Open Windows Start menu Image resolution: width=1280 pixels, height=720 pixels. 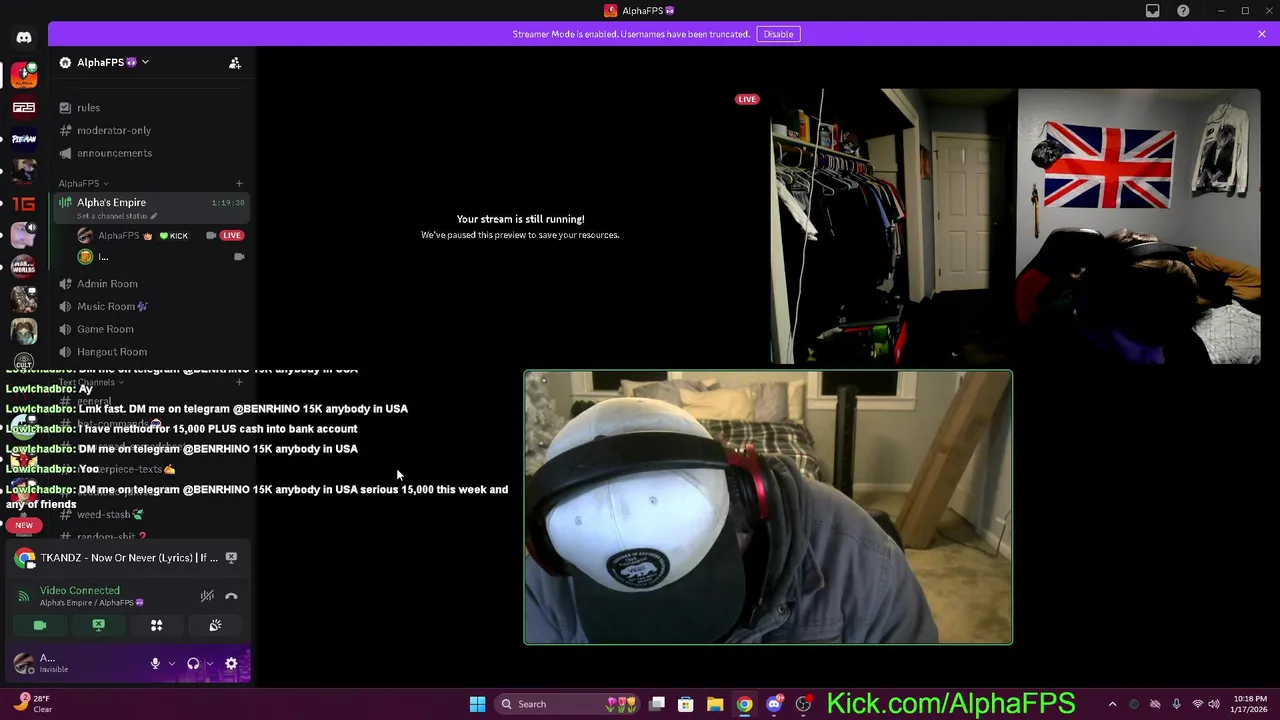pos(477,704)
